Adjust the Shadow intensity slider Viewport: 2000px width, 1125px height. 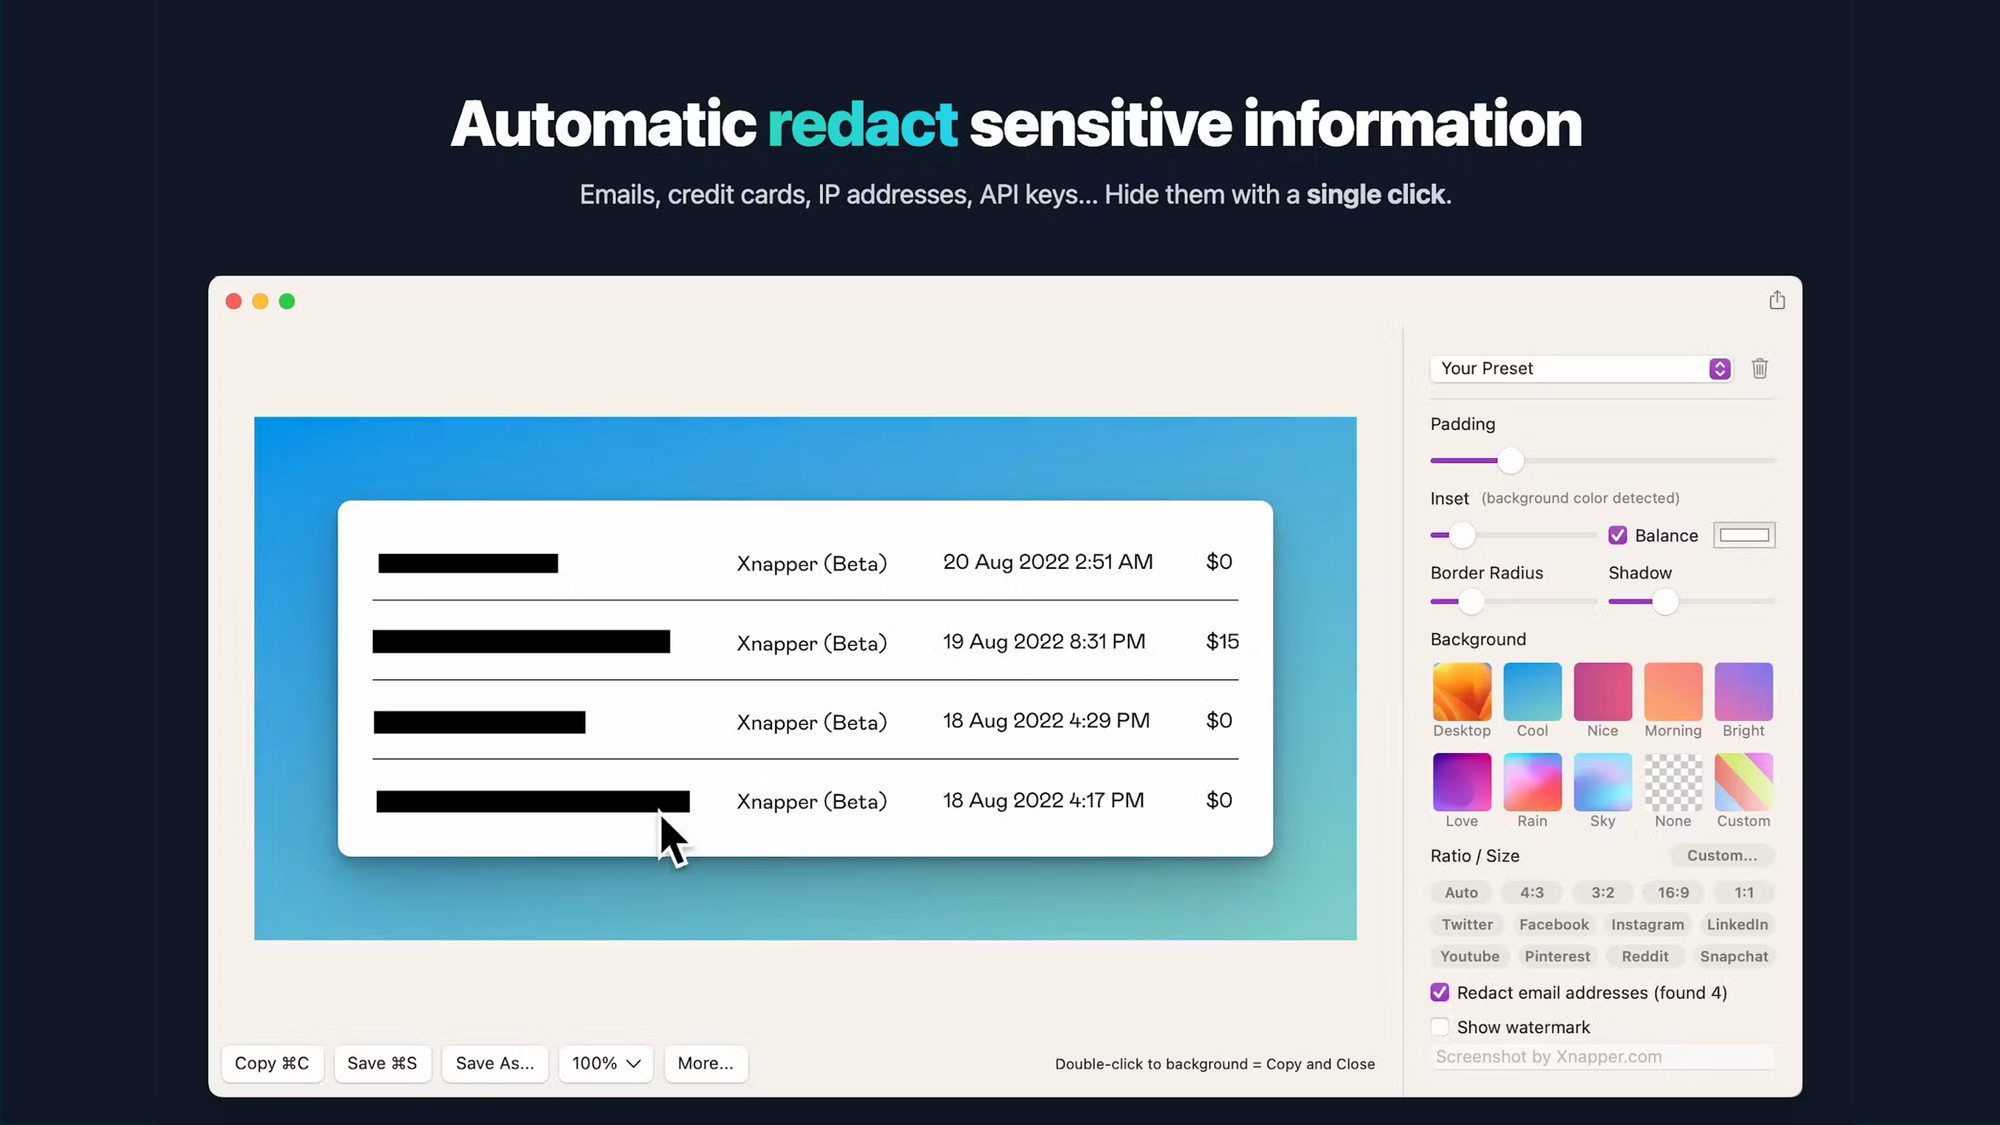(1665, 601)
